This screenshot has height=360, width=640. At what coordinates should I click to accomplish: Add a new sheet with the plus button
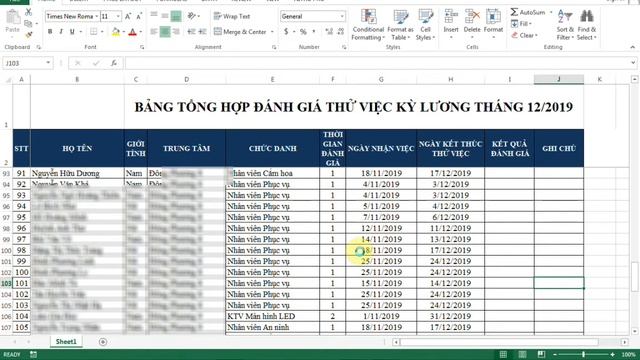coord(103,342)
